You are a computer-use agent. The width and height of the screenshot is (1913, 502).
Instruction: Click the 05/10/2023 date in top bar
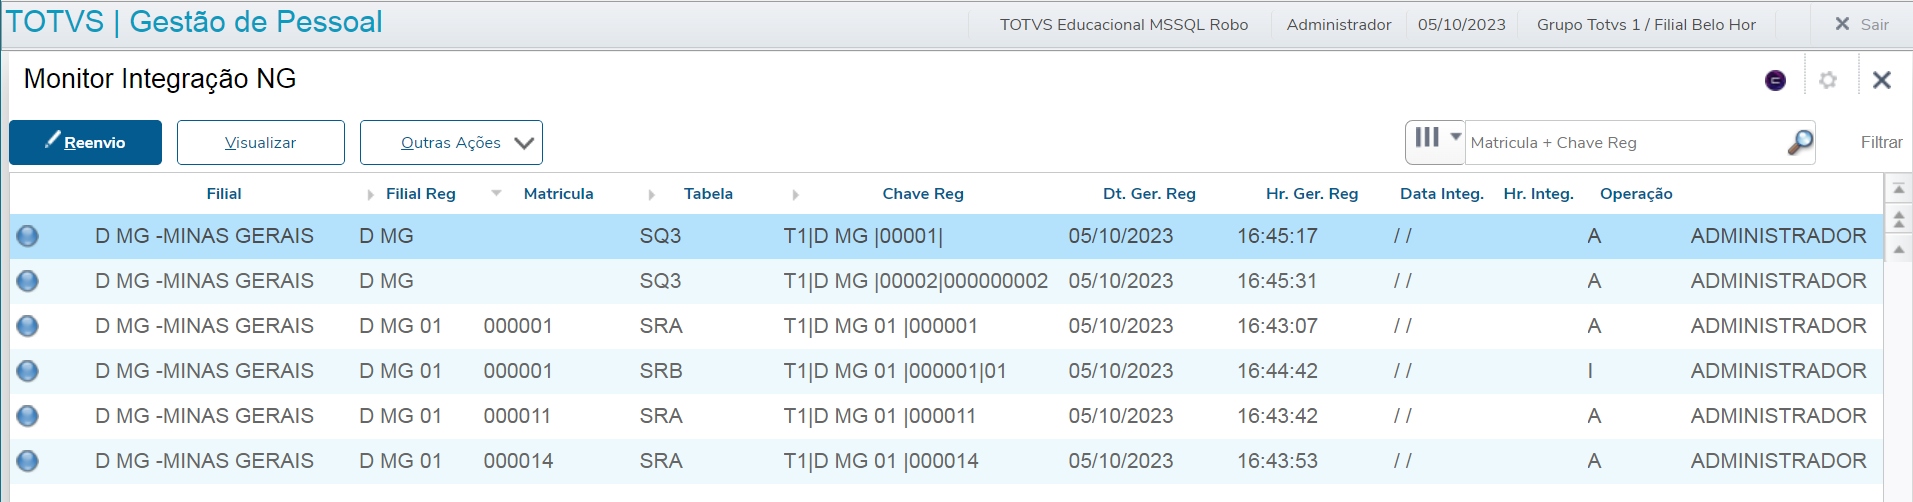(x=1461, y=24)
